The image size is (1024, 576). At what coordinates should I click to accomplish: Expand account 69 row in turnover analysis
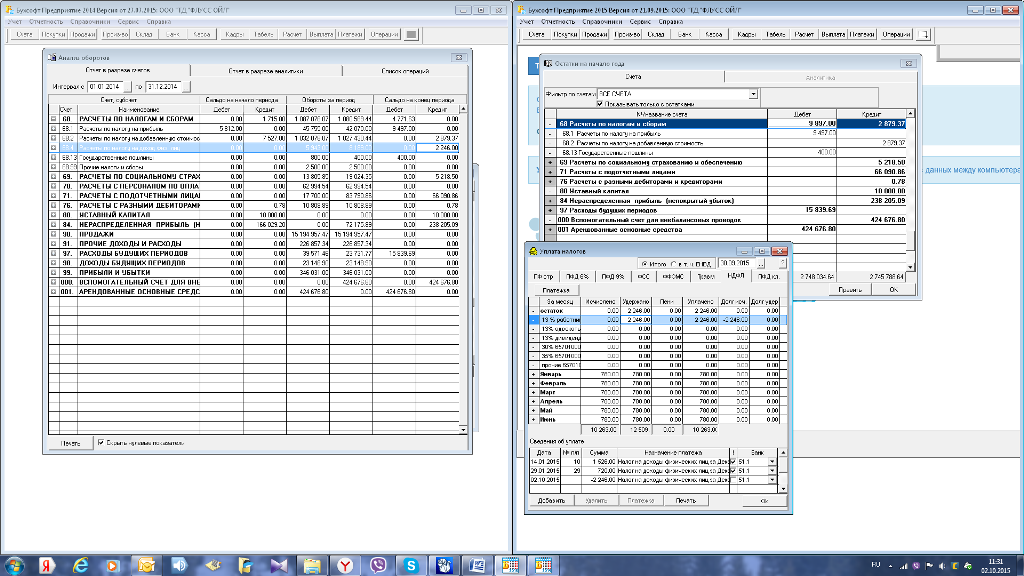pos(53,175)
